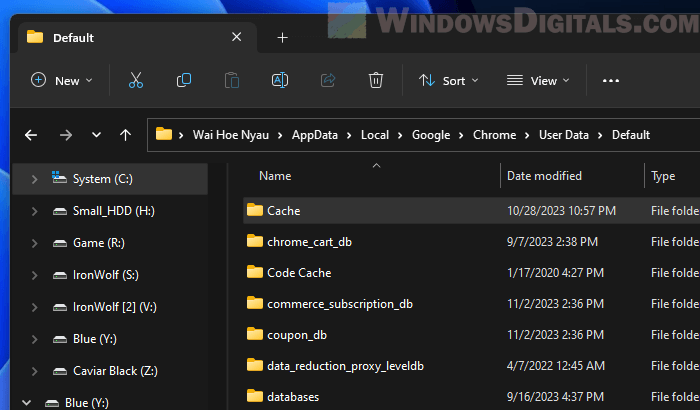Screen dimensions: 700x410
Task: Add a new tab with plus
Action: point(282,38)
